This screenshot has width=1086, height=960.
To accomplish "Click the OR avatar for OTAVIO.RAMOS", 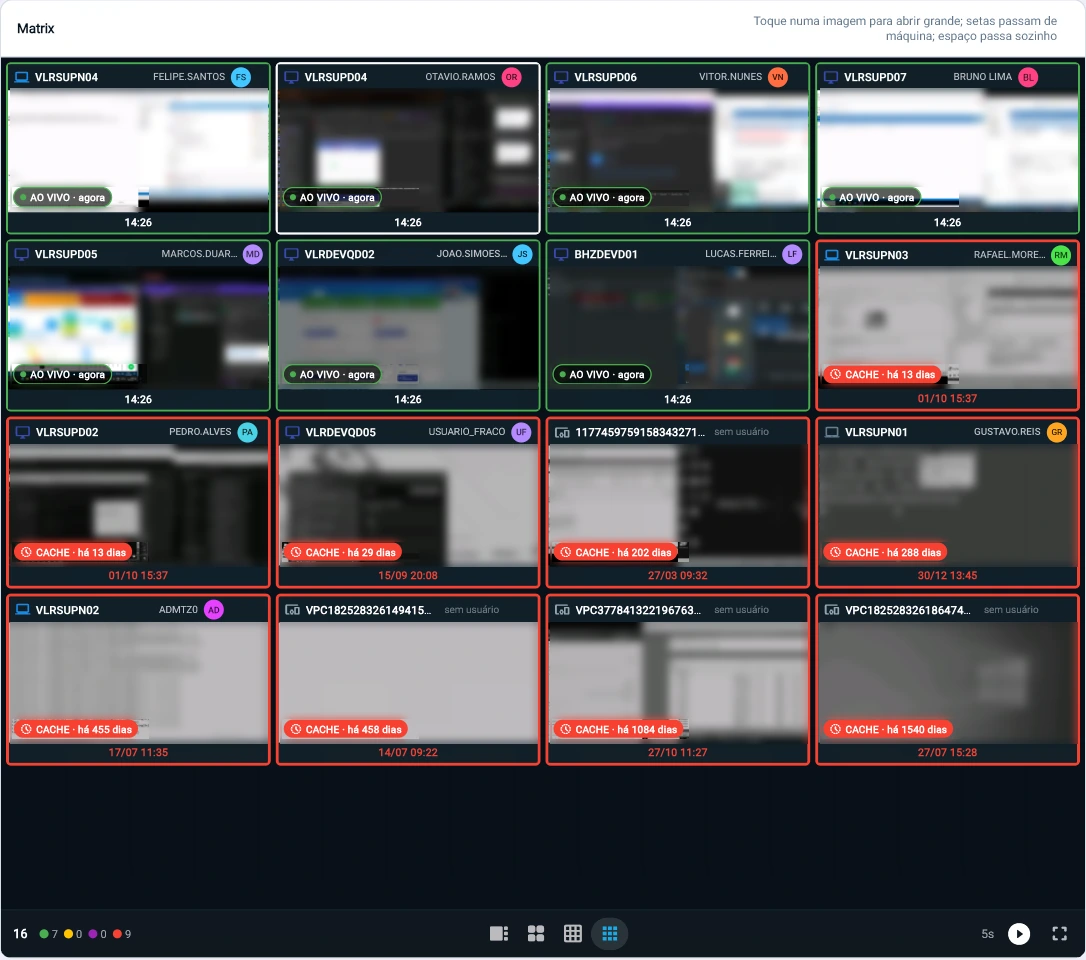I will coord(511,77).
